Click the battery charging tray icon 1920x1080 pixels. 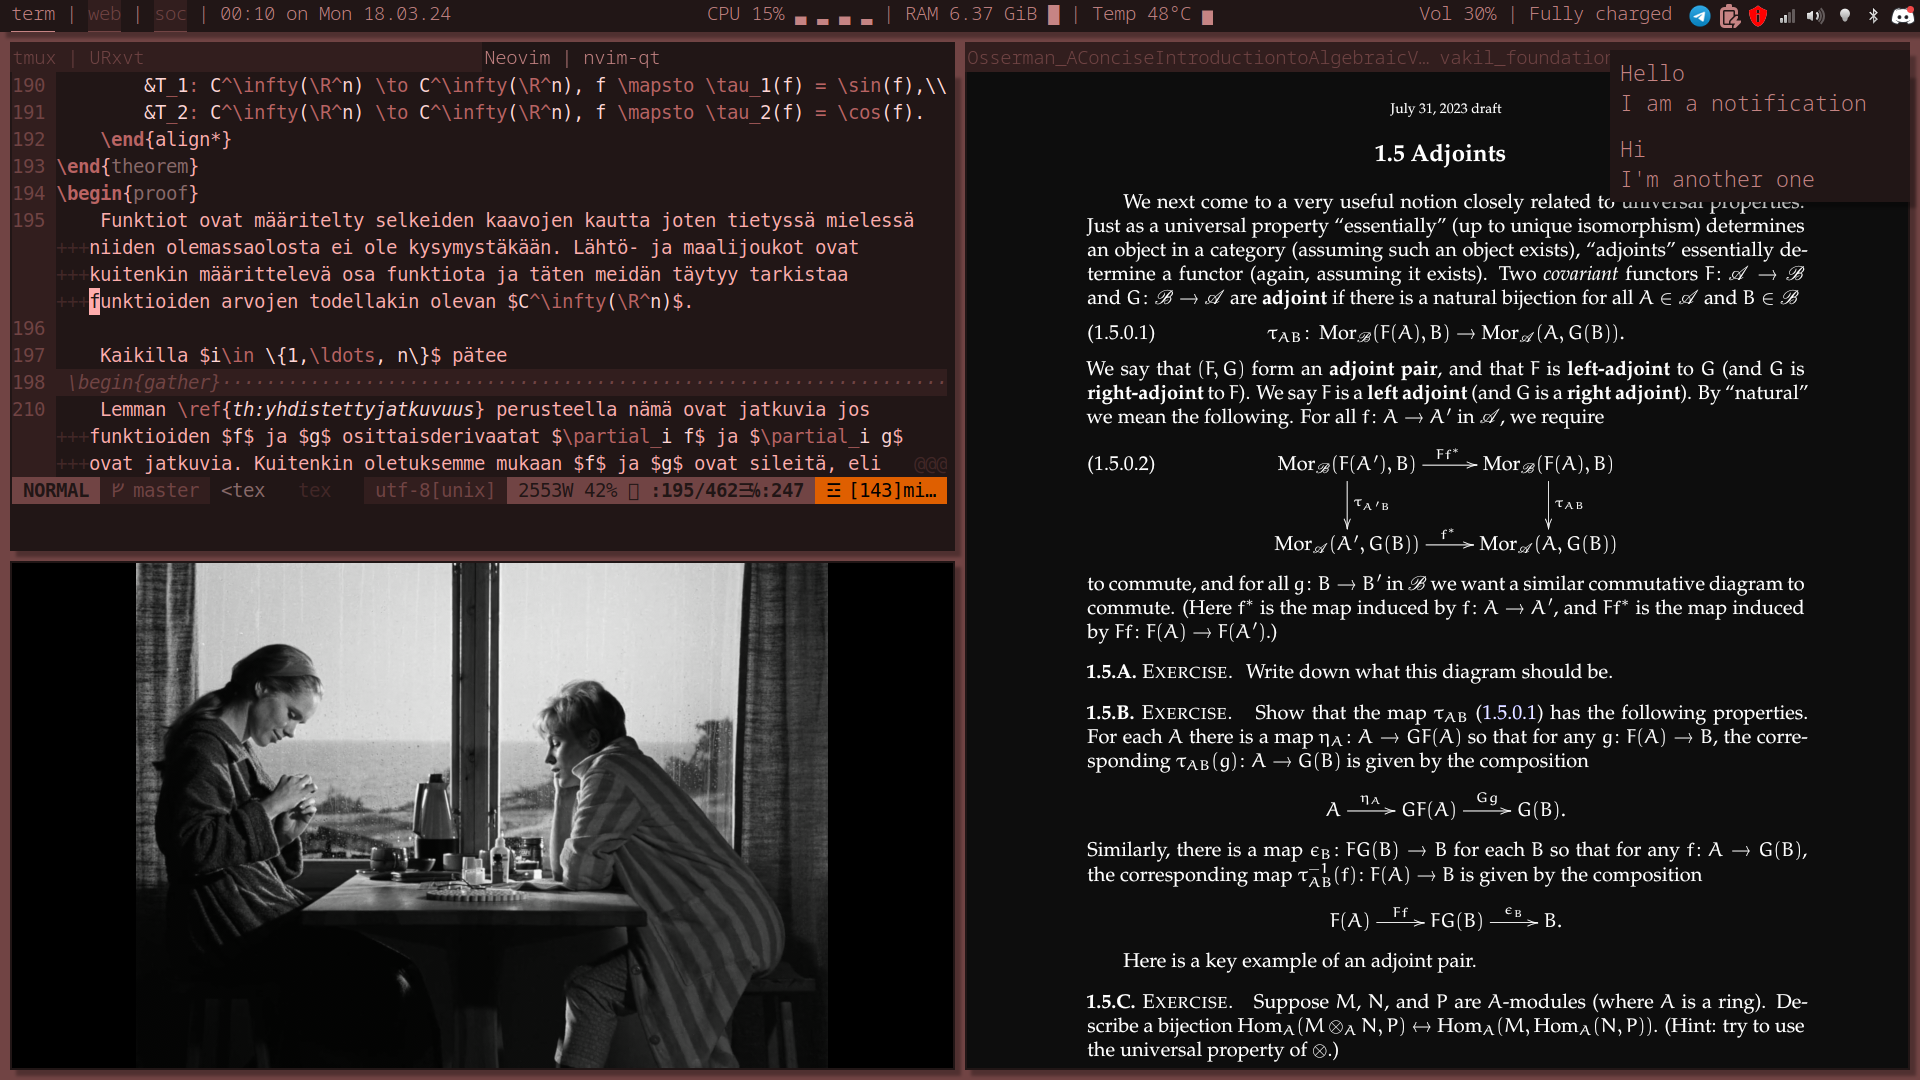pos(1729,15)
